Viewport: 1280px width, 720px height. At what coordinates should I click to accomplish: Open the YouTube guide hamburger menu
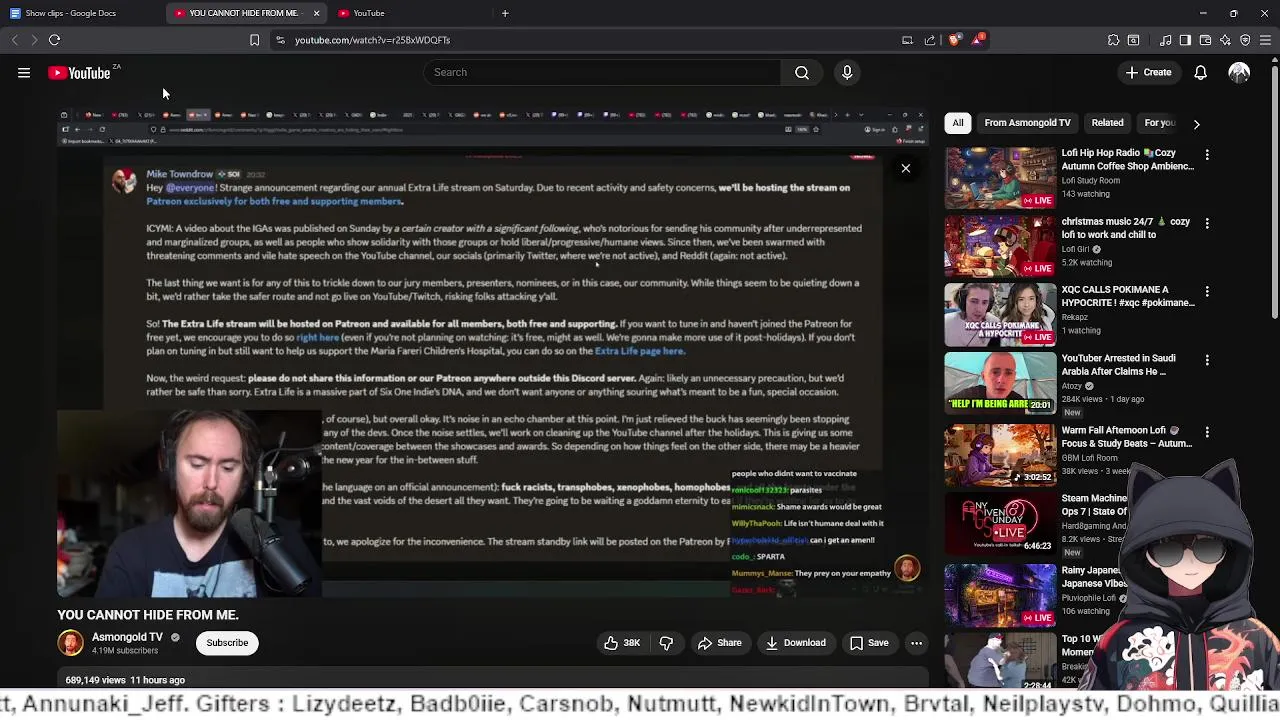pyautogui.click(x=24, y=72)
